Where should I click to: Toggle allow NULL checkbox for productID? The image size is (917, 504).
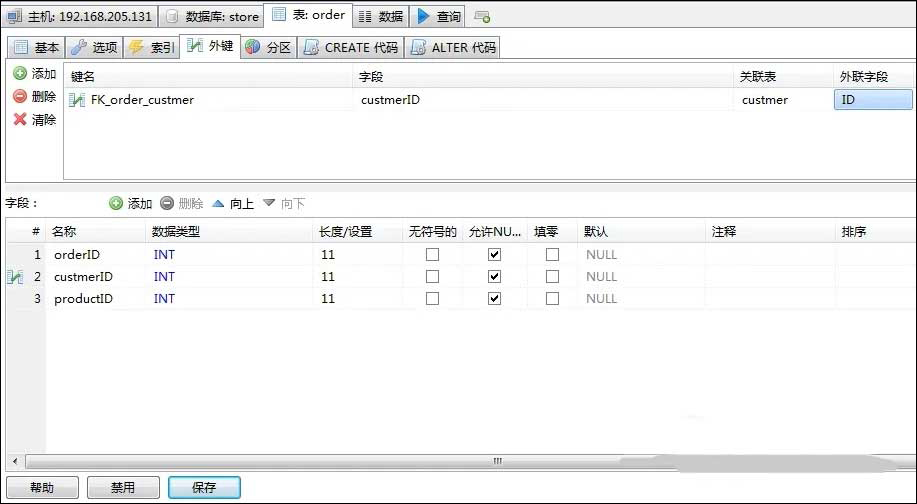[x=494, y=298]
